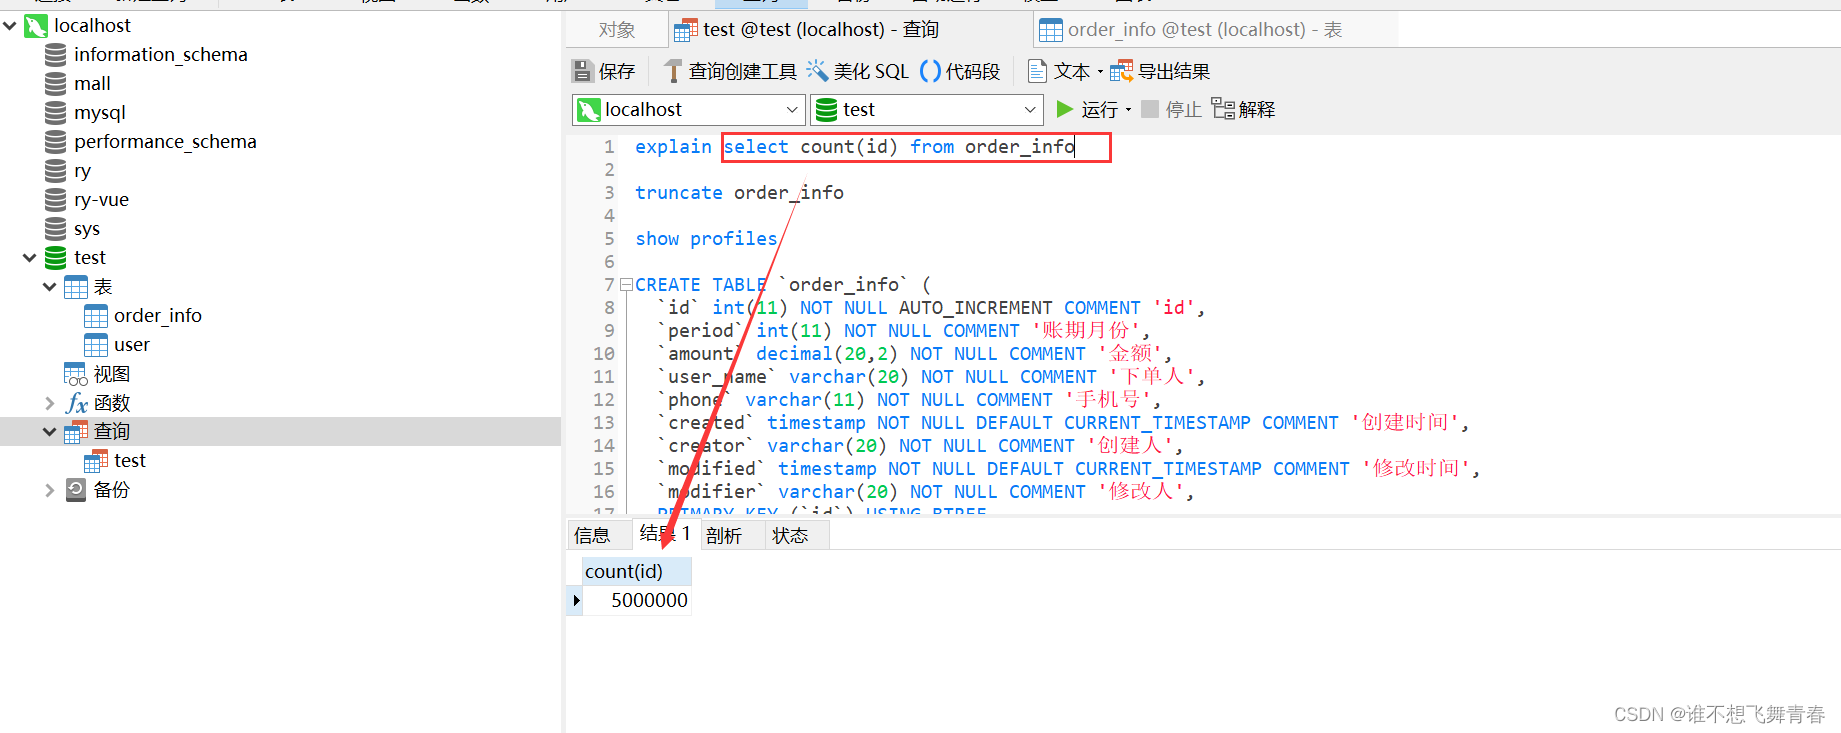Click the 备份 backup icon
The image size is (1841, 733).
click(x=76, y=490)
